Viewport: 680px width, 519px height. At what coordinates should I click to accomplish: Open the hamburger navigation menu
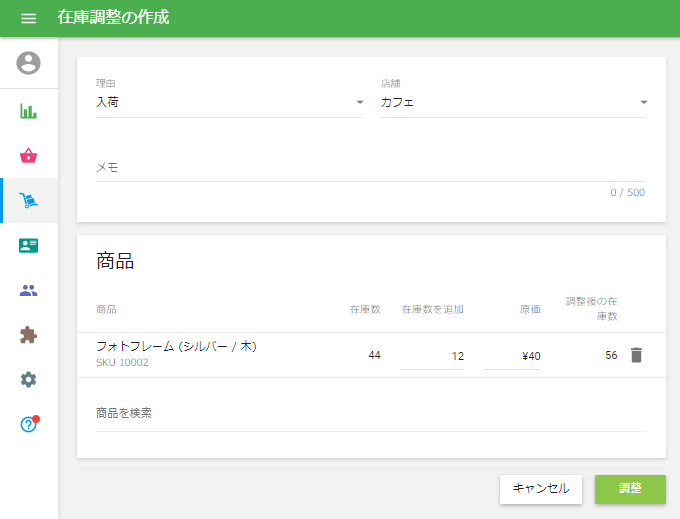(x=28, y=18)
